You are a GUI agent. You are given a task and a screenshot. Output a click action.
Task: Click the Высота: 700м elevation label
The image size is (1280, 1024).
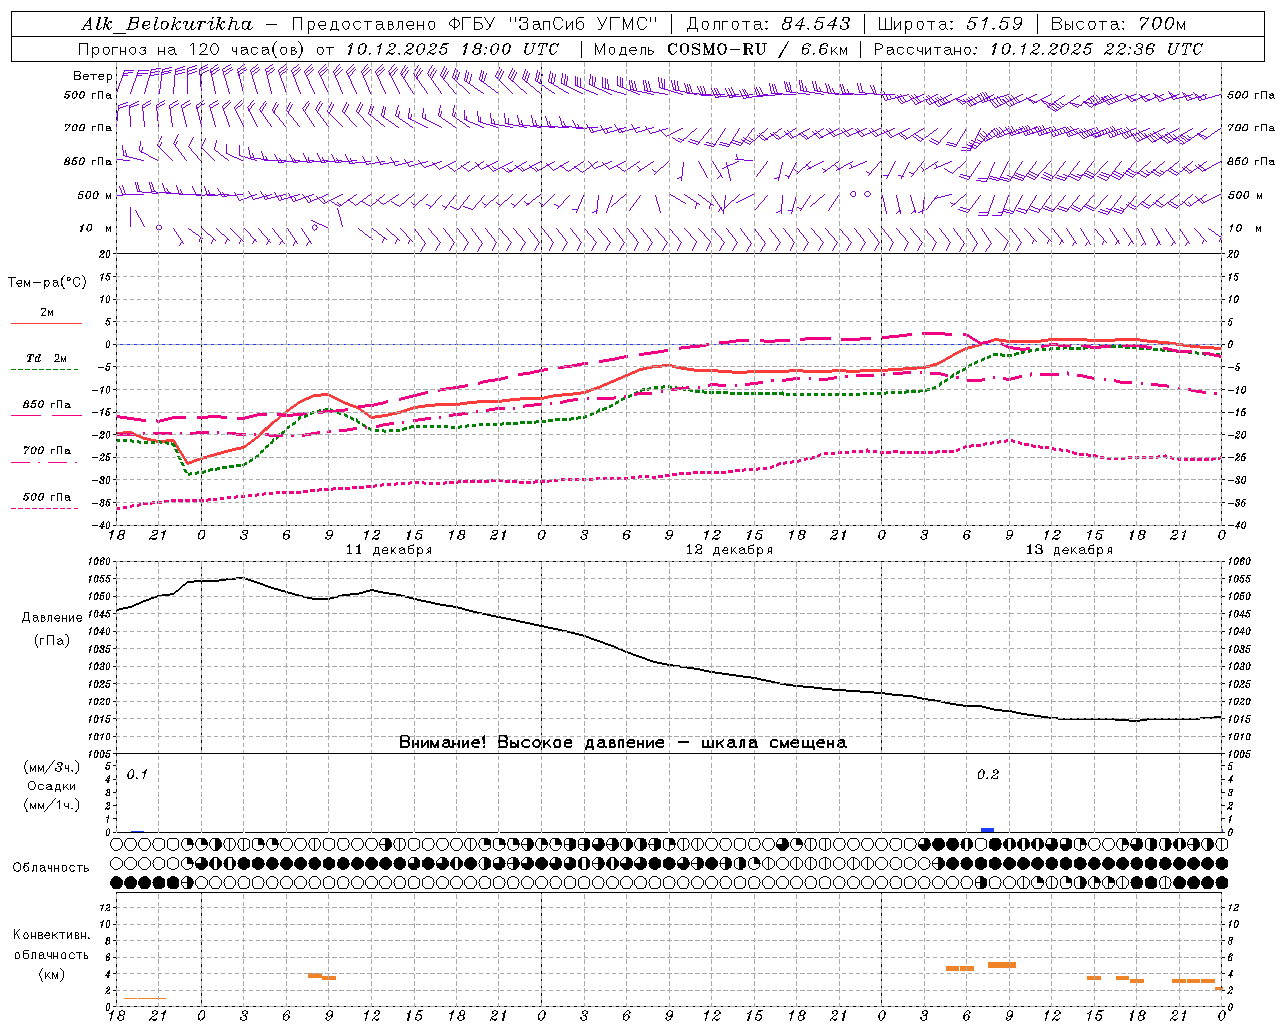point(1121,24)
